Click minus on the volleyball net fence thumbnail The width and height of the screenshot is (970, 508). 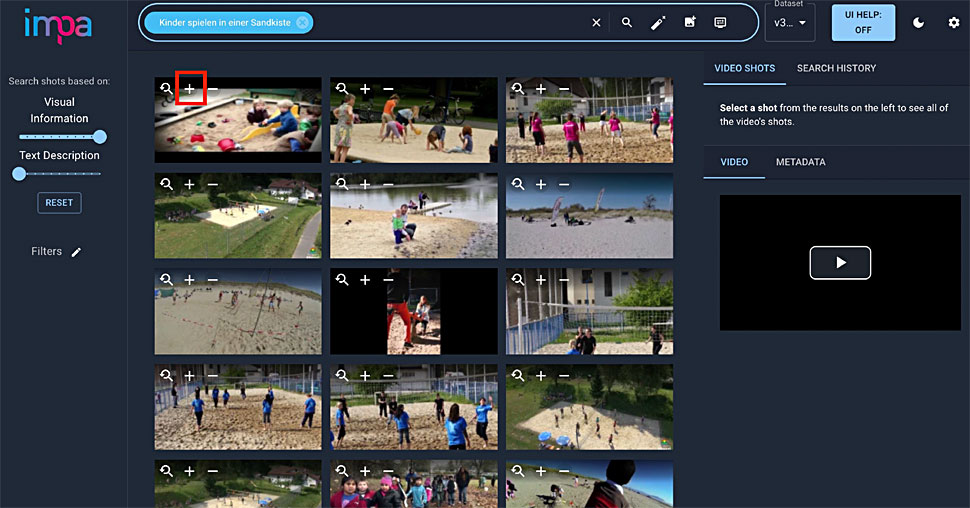point(564,280)
